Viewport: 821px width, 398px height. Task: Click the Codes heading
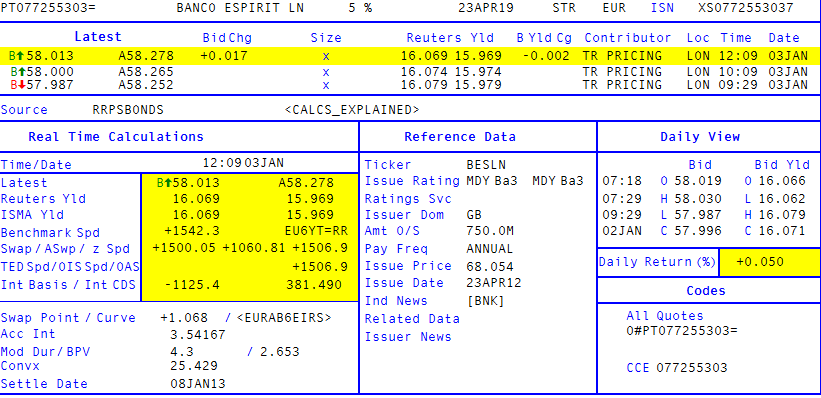click(706, 291)
